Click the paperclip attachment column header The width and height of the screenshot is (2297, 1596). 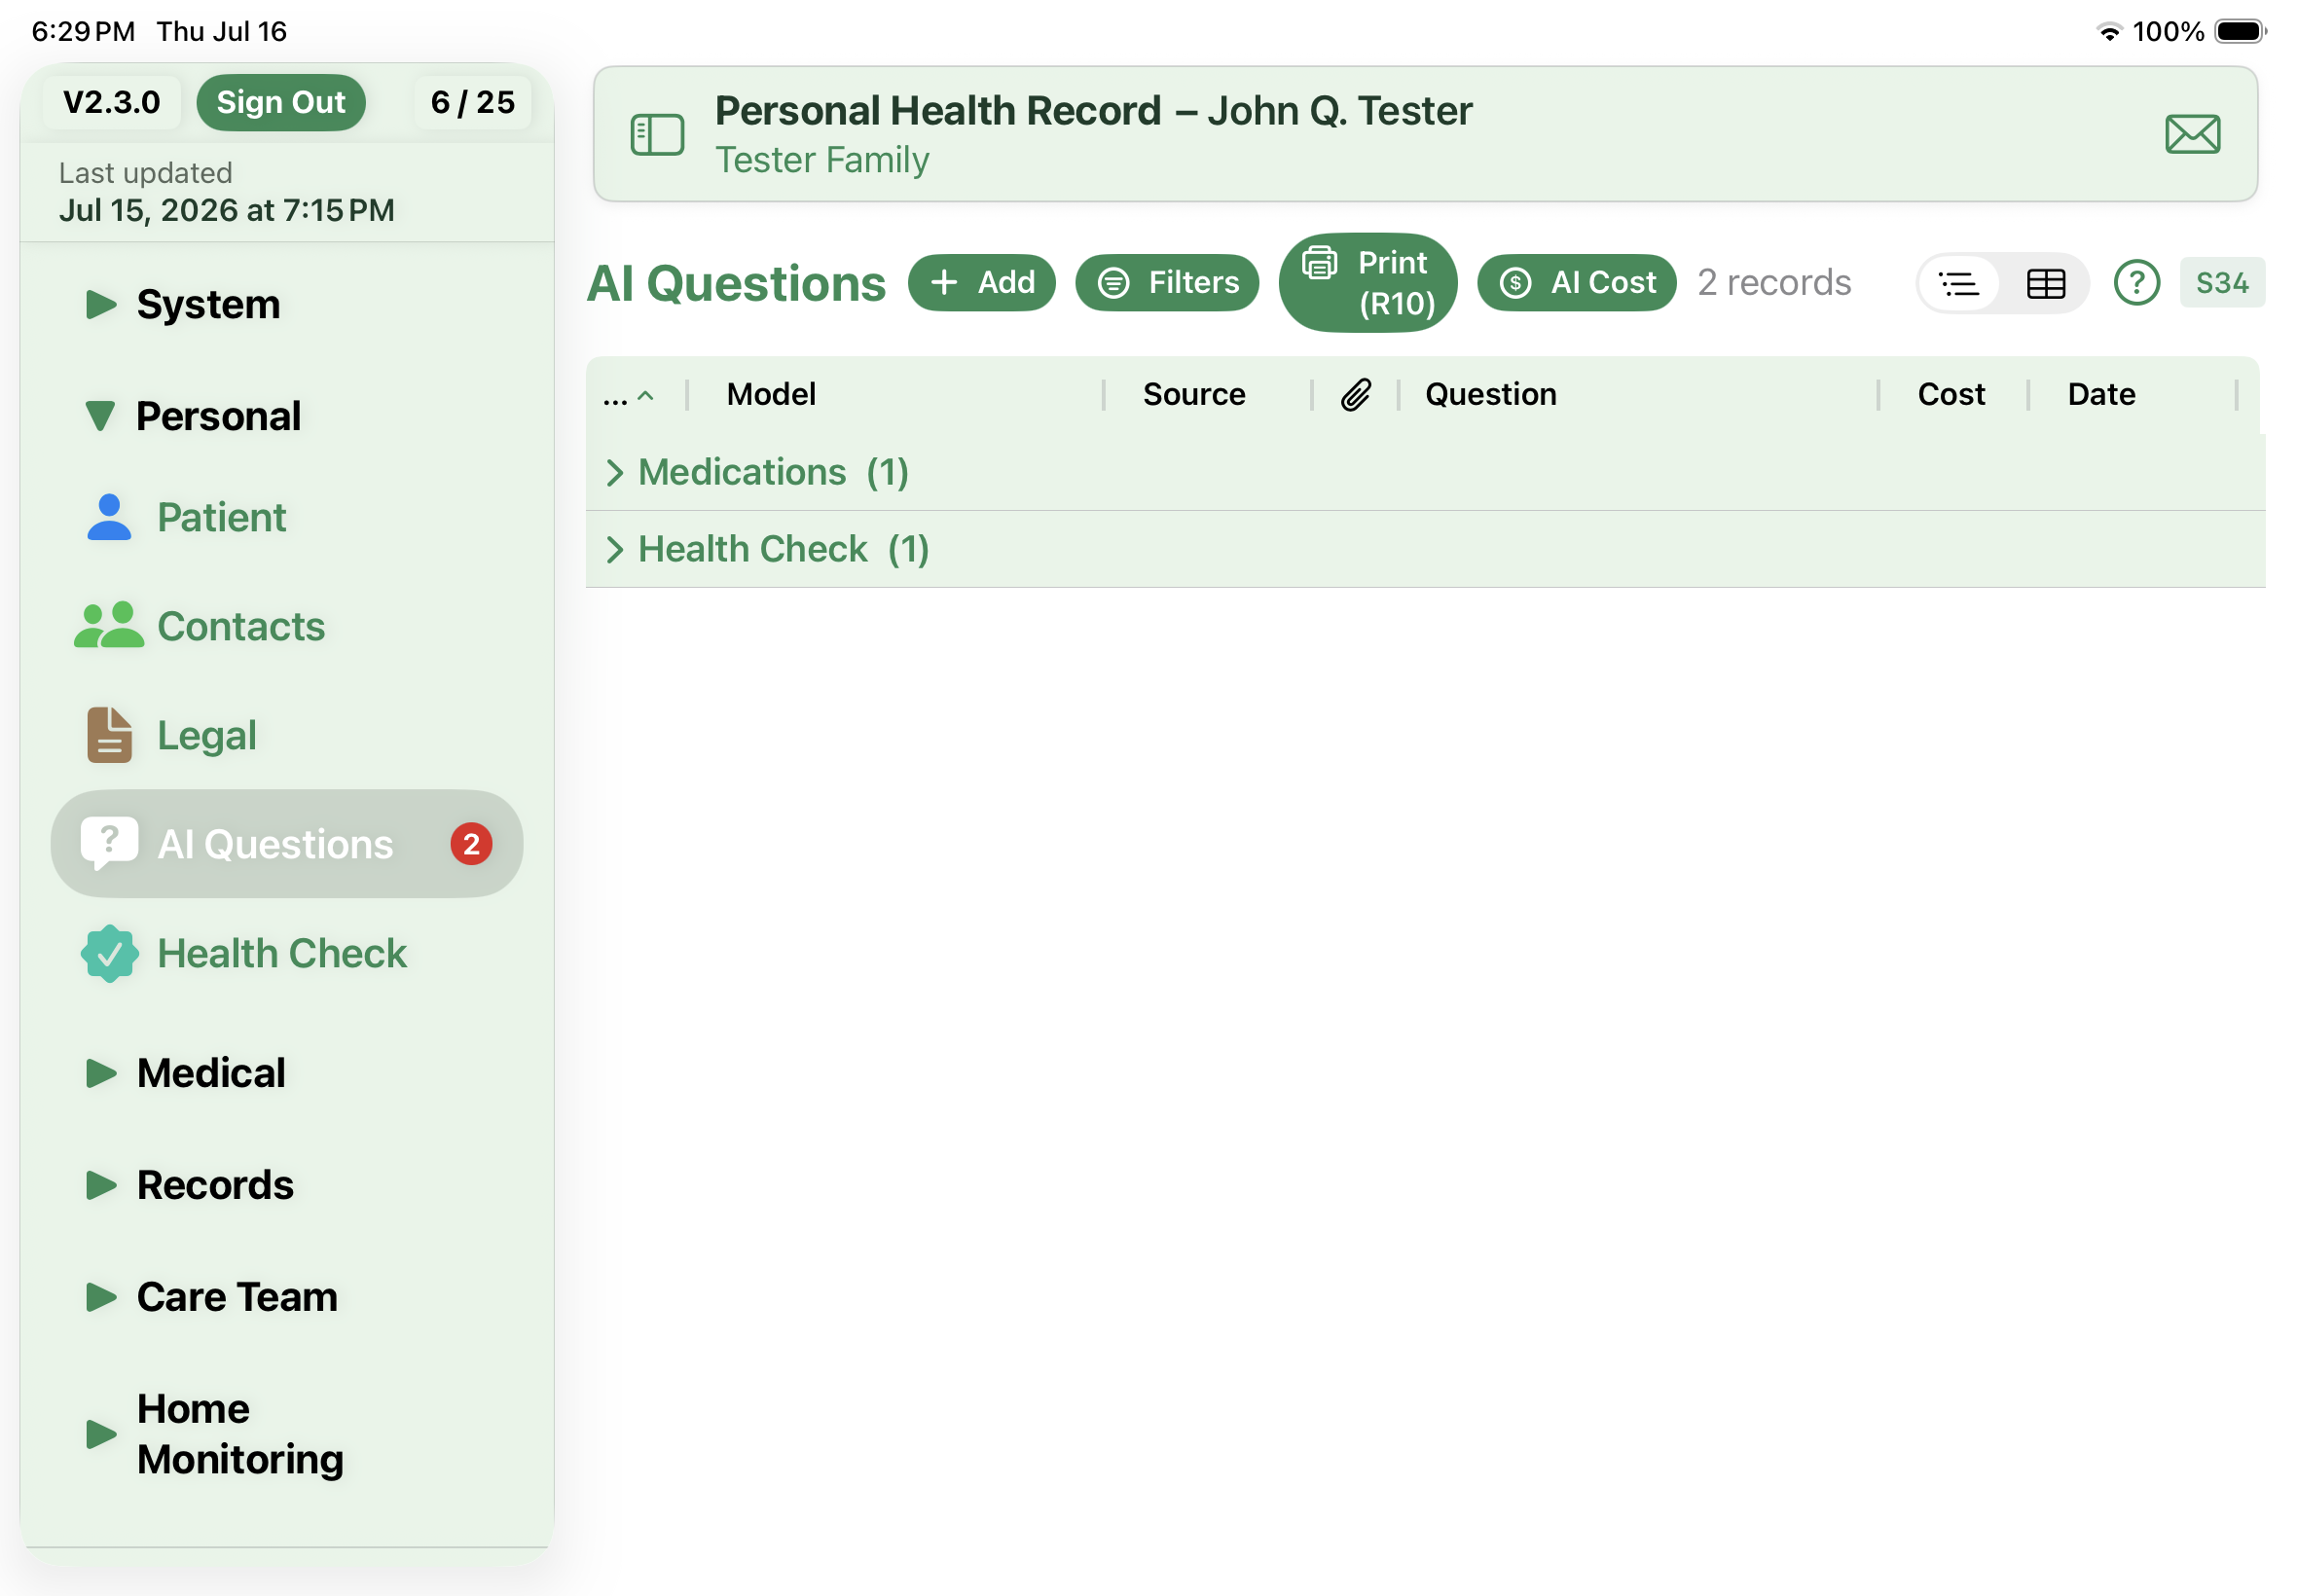pos(1354,394)
